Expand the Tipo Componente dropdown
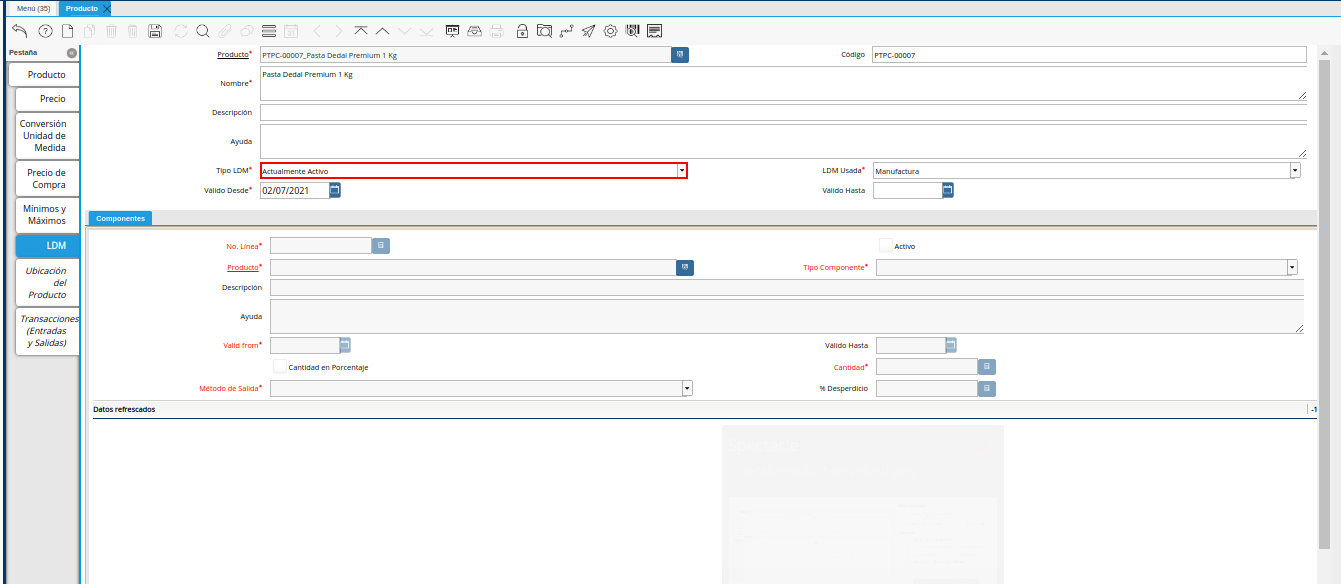Viewport: 1341px width, 584px height. click(x=1292, y=267)
